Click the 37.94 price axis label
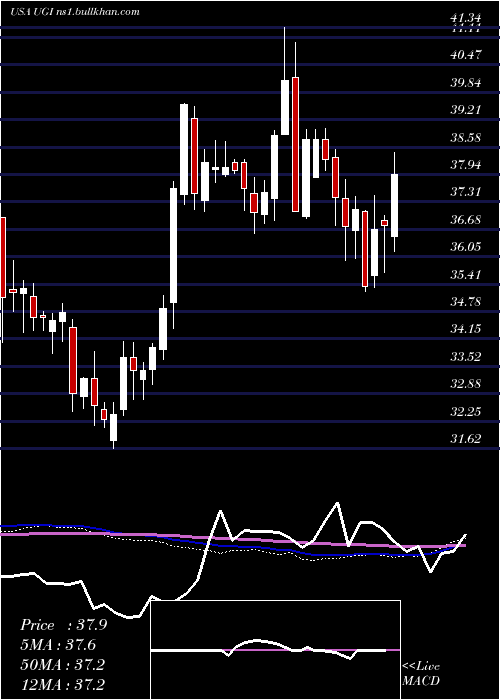Screen dimensions: 500x700 (466, 165)
